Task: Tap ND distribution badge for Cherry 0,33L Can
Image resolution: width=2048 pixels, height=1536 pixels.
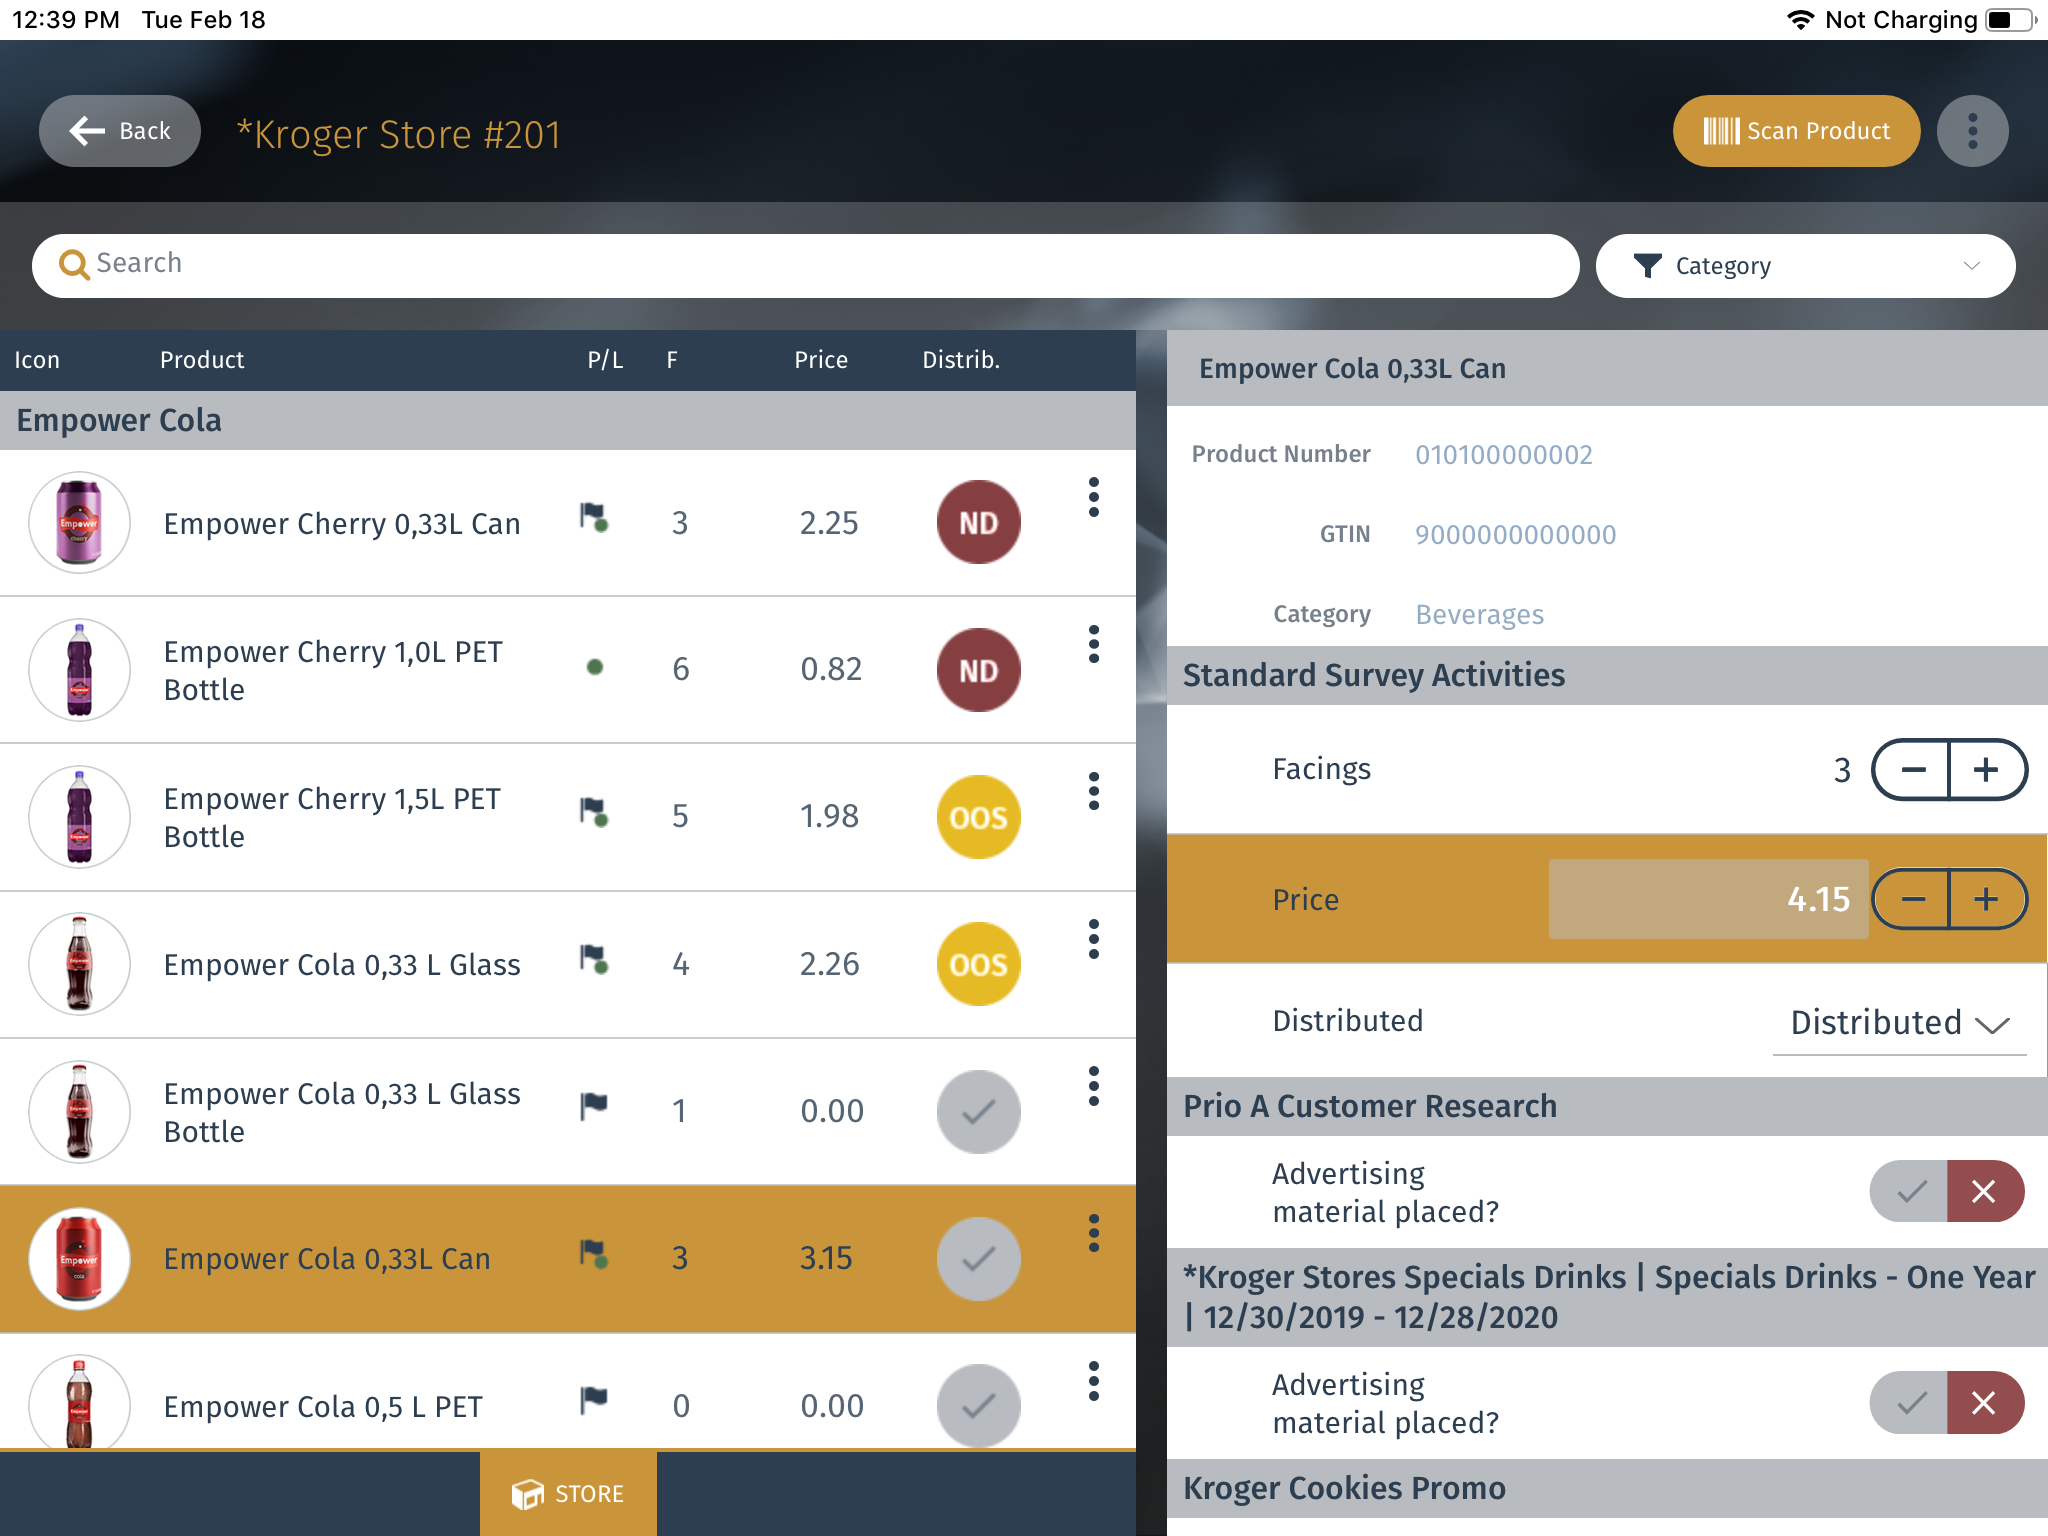Action: pyautogui.click(x=978, y=522)
